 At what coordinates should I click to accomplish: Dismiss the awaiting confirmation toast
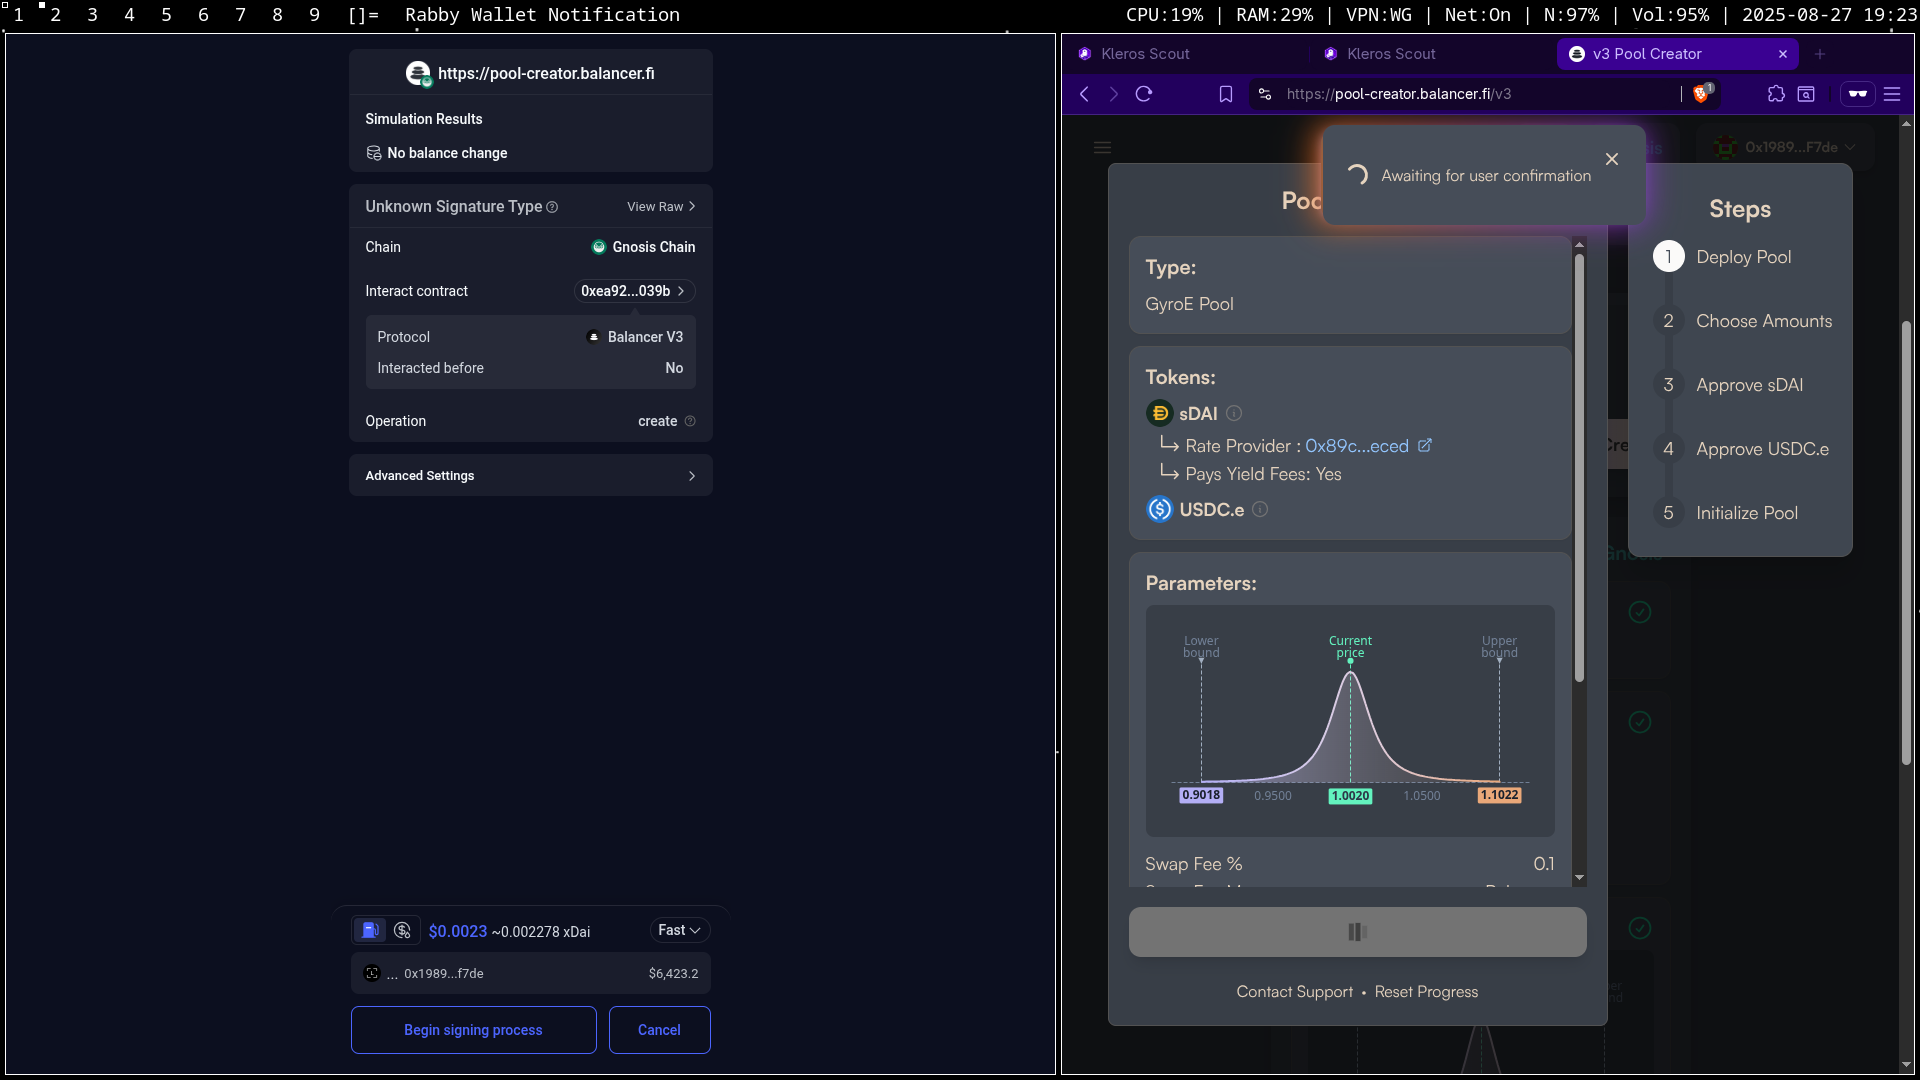(1612, 159)
